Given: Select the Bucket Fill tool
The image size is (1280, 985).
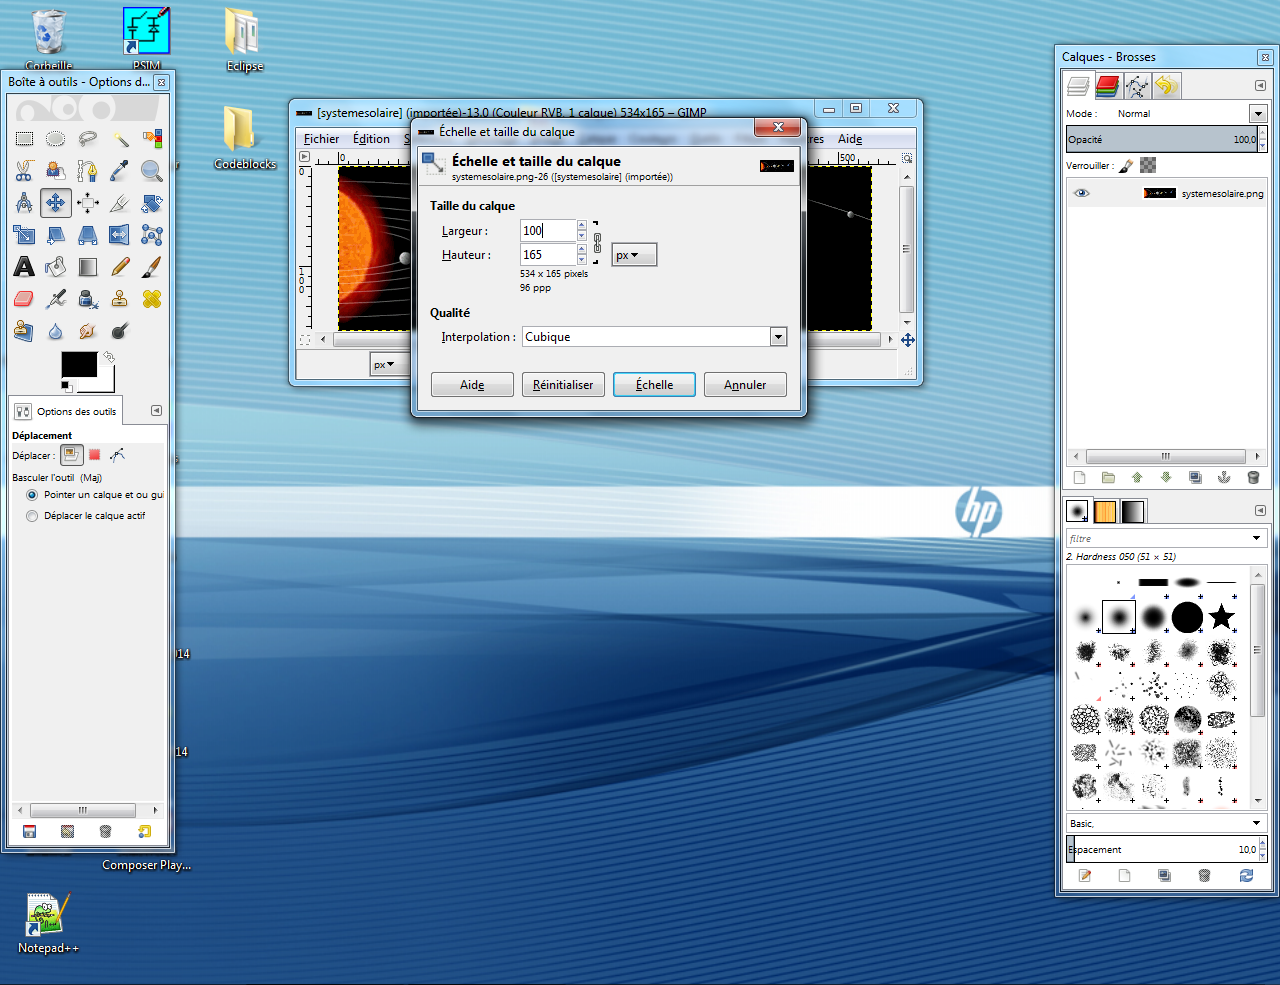Looking at the screenshot, I should point(56,267).
